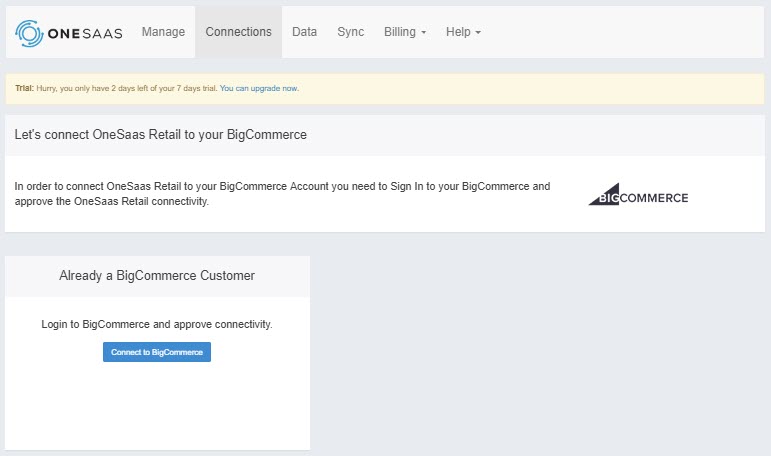Click the BigCommerce COMMERCE logo text
The width and height of the screenshot is (771, 456).
coord(653,198)
